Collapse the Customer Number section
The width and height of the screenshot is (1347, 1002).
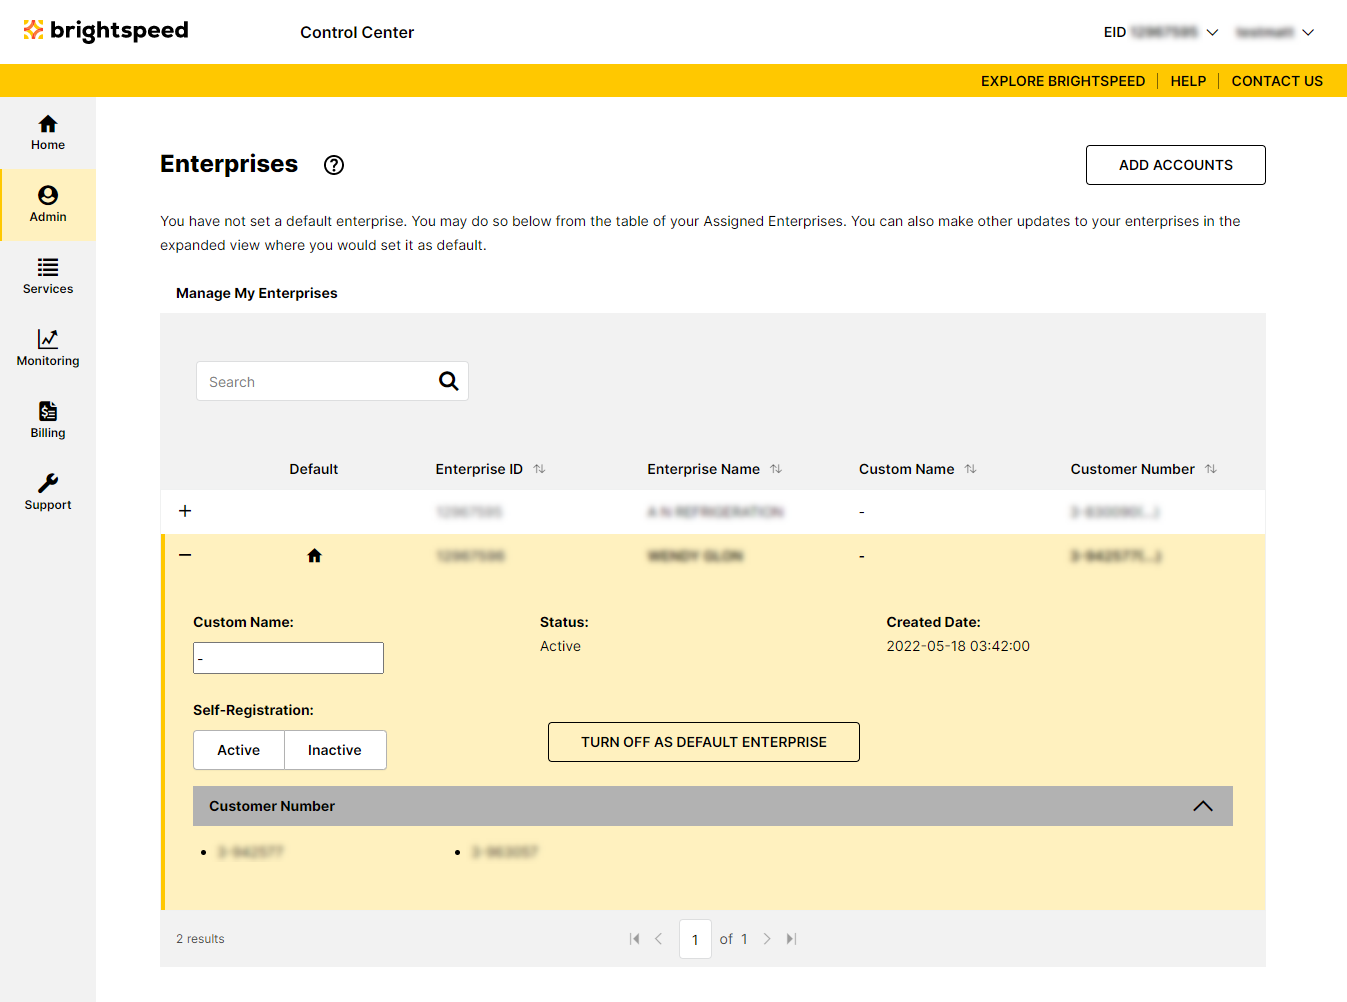[x=1203, y=806]
